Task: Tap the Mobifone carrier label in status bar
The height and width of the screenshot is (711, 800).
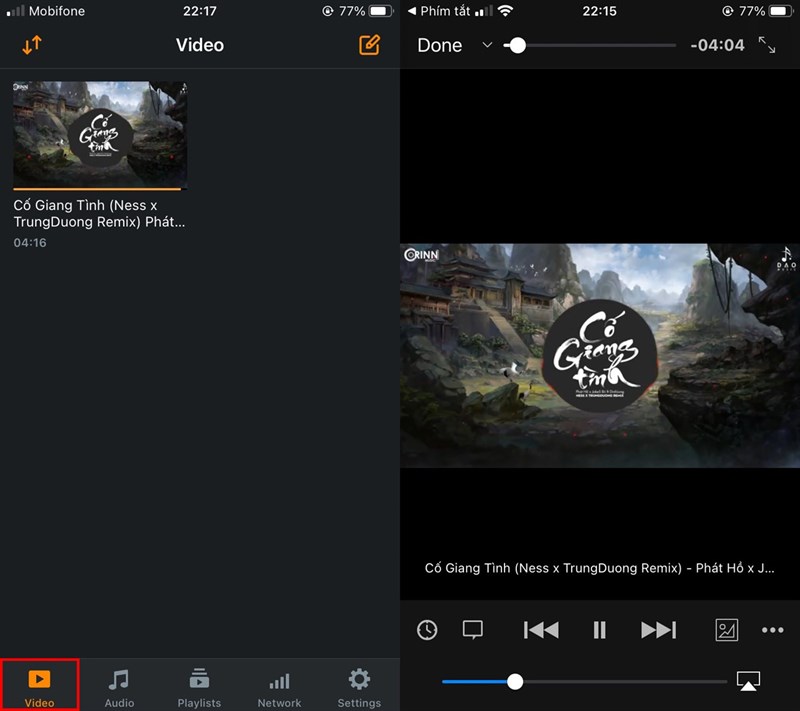Action: pos(57,11)
